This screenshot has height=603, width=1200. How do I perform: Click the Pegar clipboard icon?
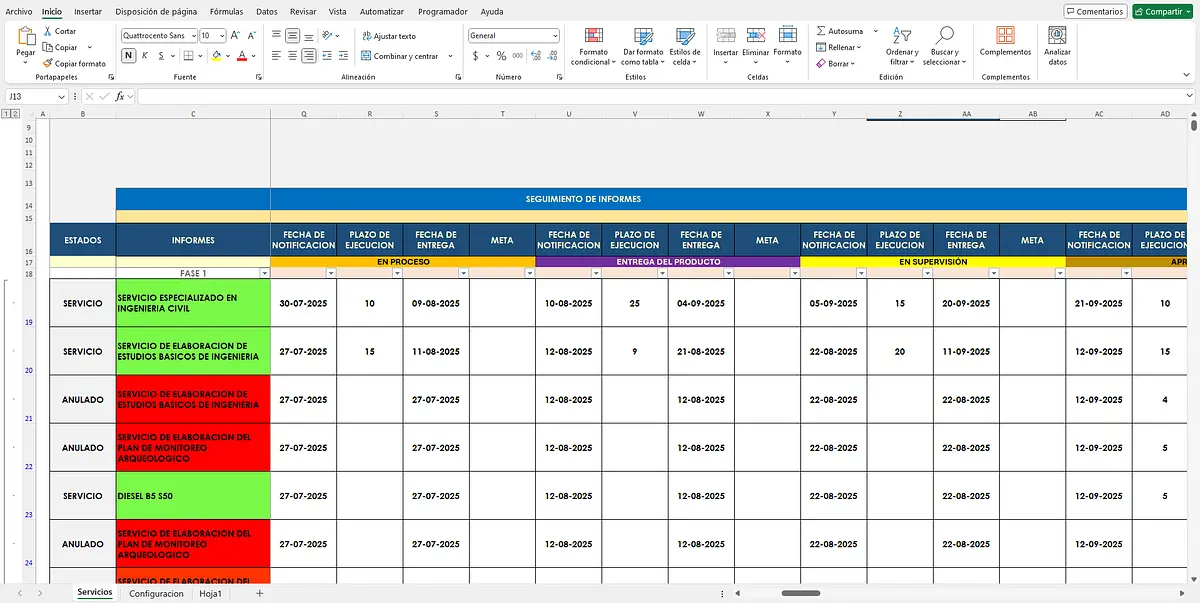pos(25,36)
